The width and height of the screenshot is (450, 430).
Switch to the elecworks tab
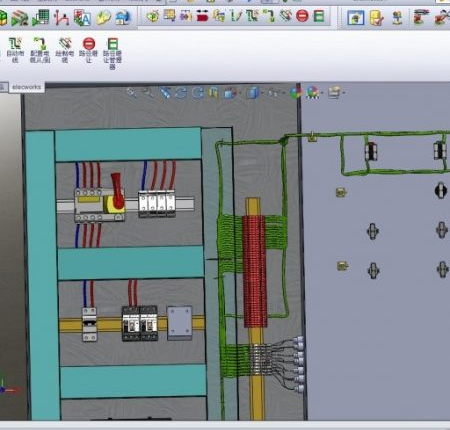(26, 87)
